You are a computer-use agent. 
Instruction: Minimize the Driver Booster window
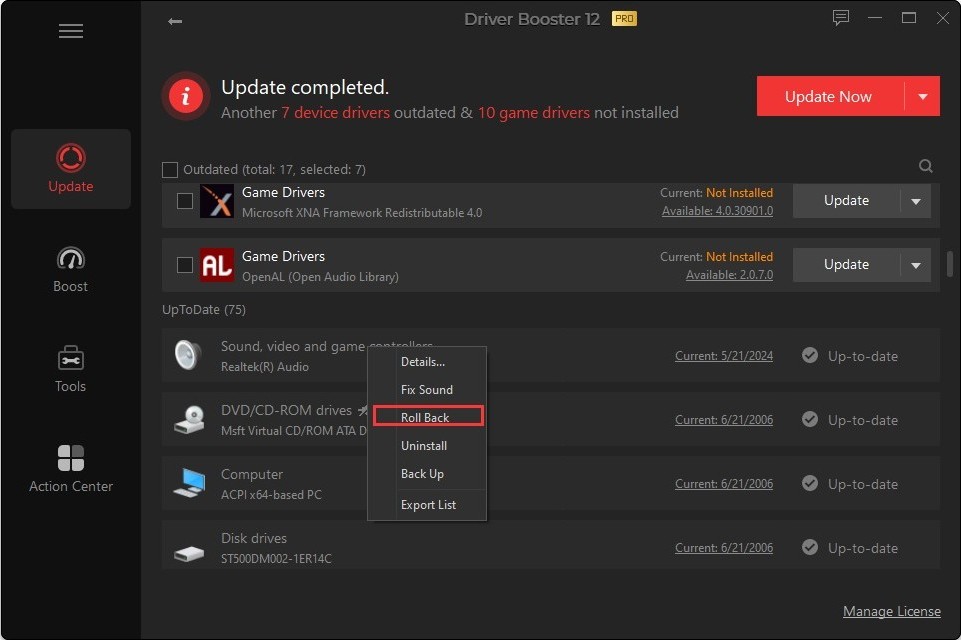[x=875, y=18]
